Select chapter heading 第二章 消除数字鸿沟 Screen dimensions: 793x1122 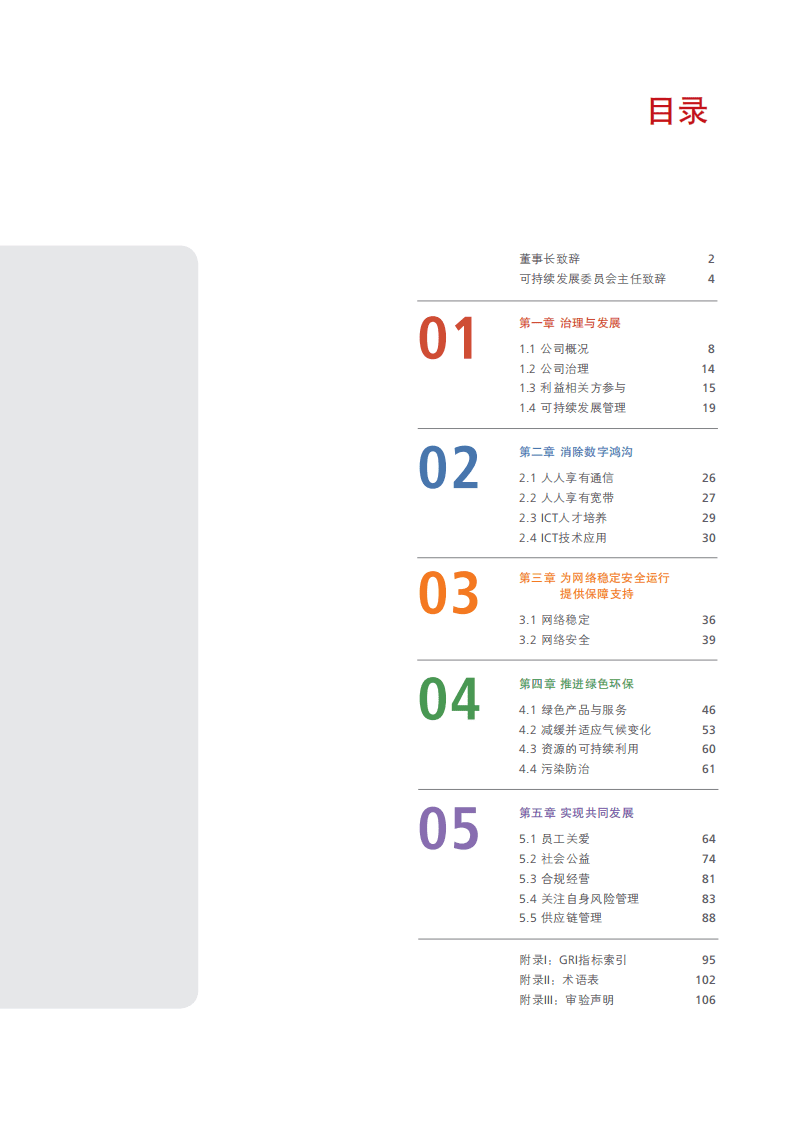click(x=576, y=452)
